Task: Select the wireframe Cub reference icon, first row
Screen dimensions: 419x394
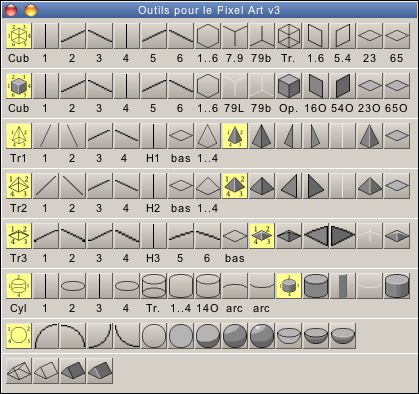Action: click(x=19, y=36)
